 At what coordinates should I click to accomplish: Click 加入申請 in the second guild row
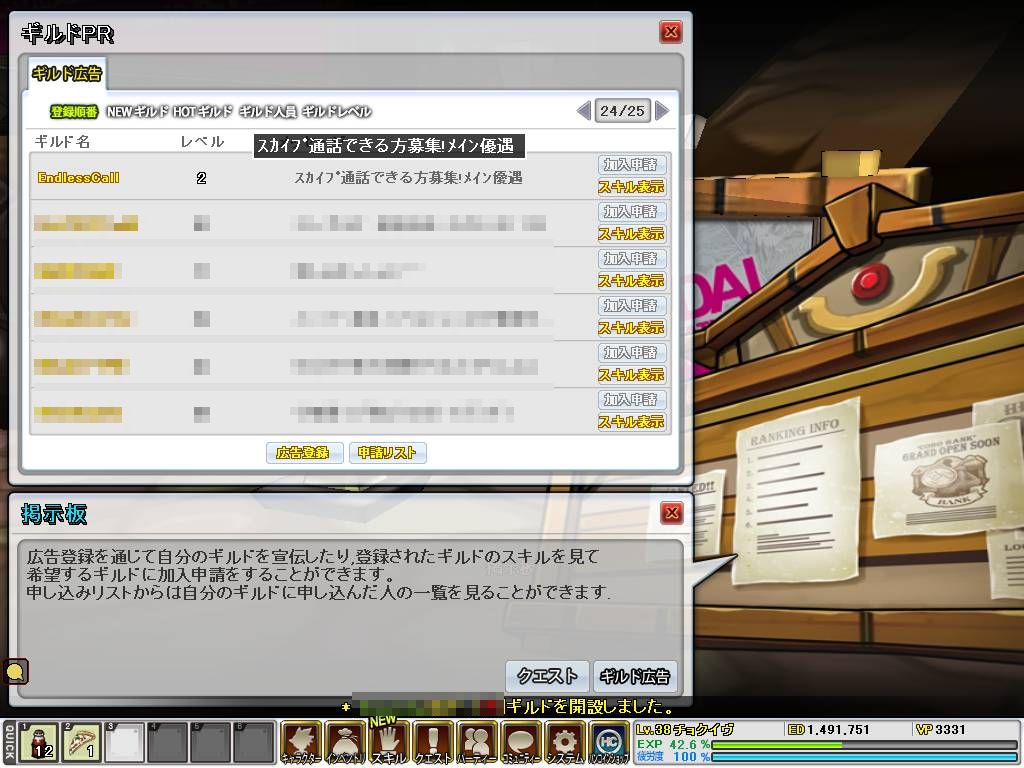[632, 212]
